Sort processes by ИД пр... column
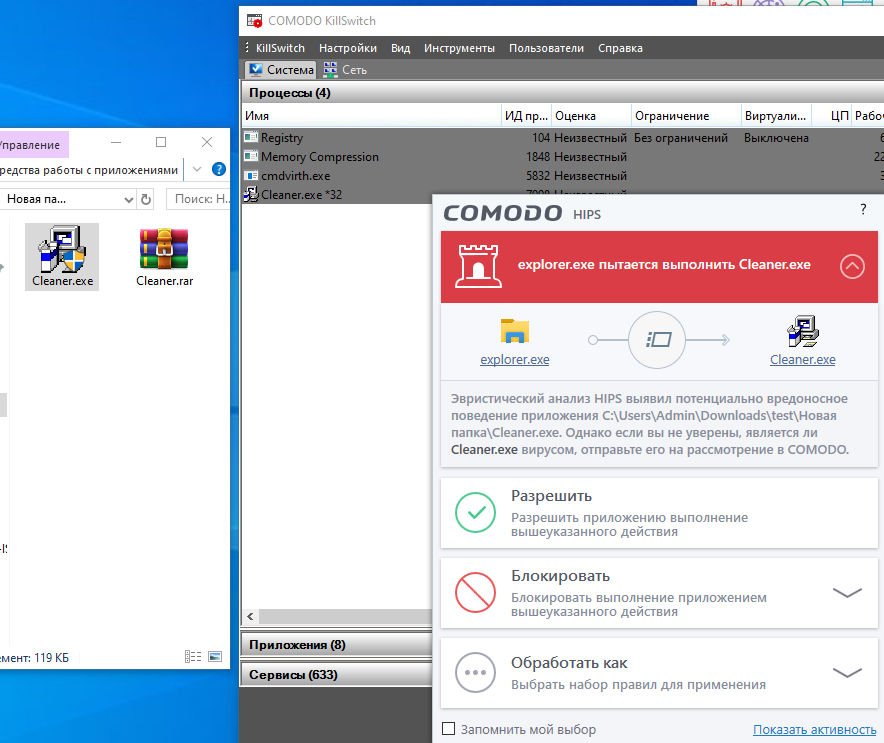884x743 pixels. [526, 116]
